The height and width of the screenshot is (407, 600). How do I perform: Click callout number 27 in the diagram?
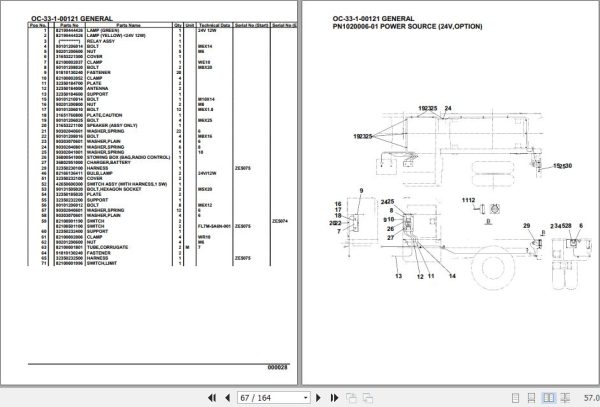click(x=390, y=238)
